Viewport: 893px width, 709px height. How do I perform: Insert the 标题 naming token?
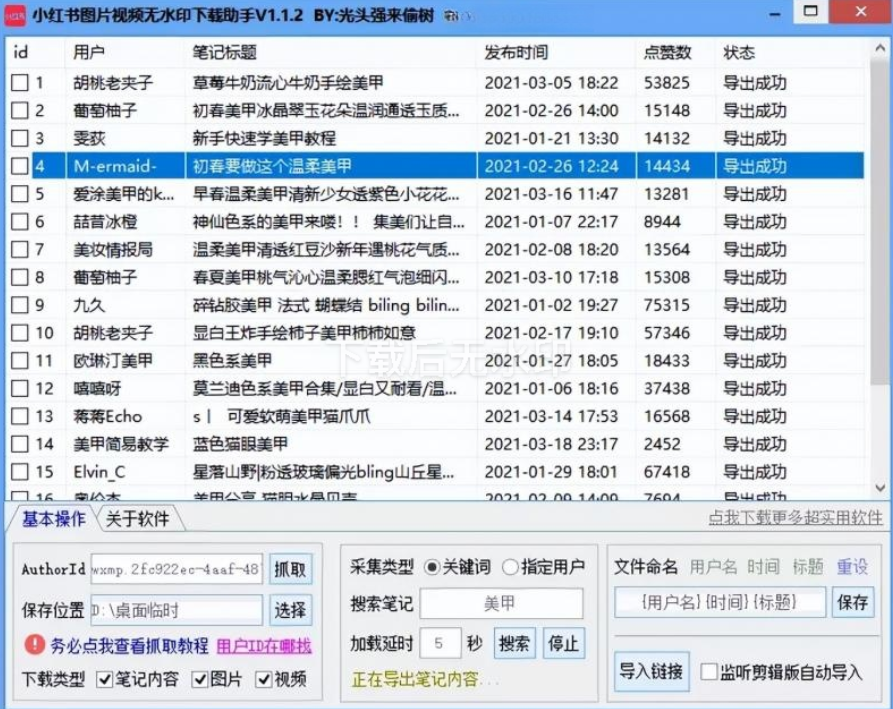pyautogui.click(x=808, y=567)
